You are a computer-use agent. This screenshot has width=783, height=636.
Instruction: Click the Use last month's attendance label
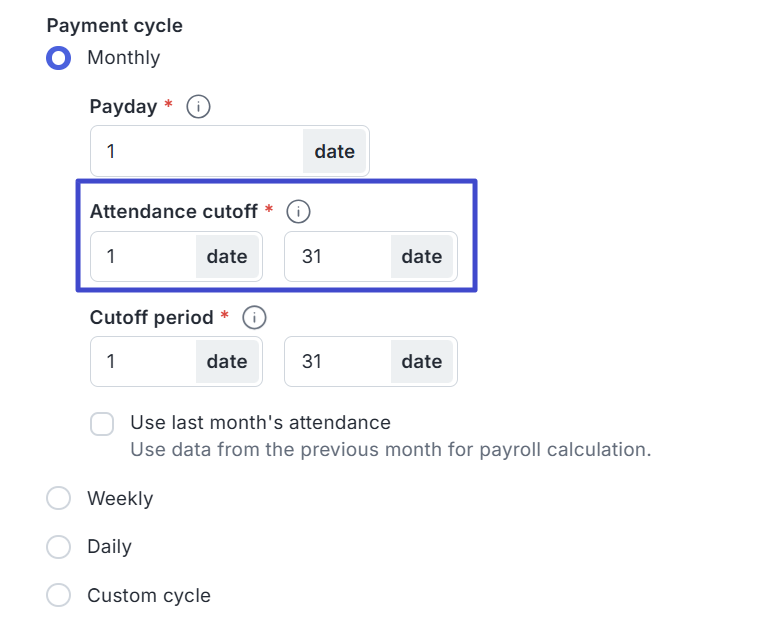coord(260,422)
